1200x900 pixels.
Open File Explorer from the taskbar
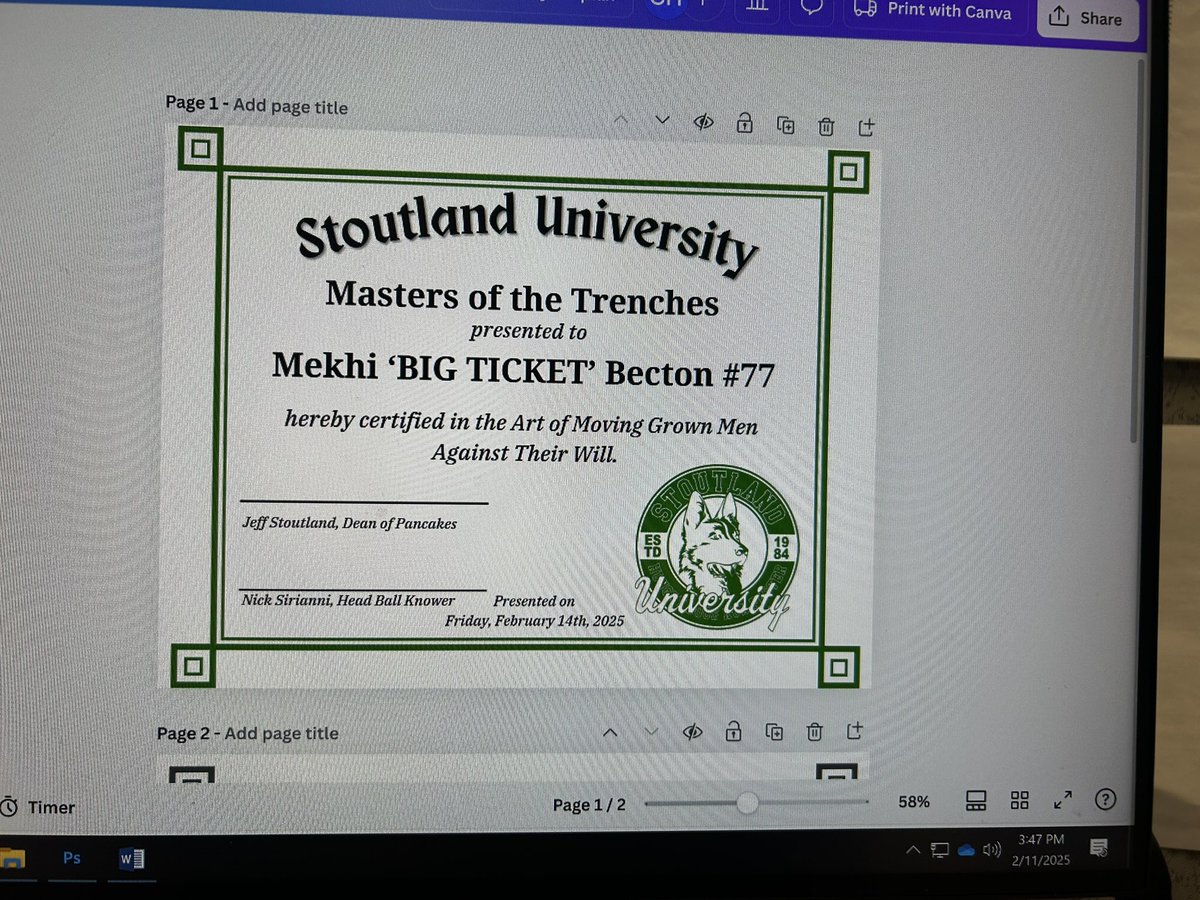12,858
